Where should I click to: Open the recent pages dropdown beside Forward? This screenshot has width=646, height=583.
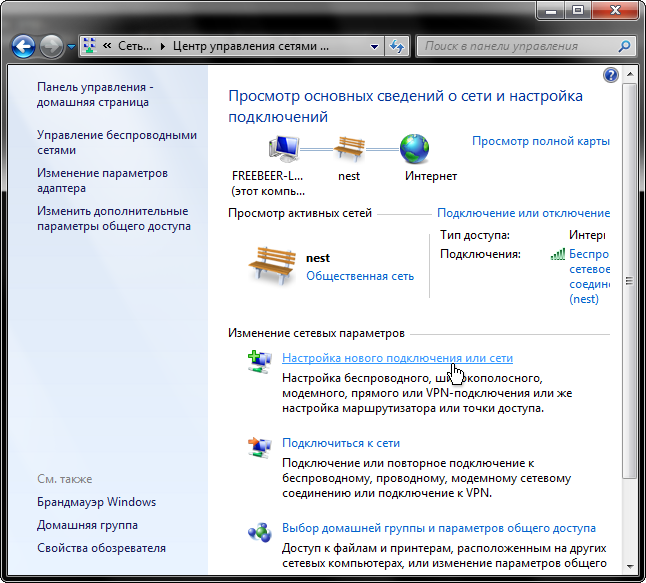point(71,47)
